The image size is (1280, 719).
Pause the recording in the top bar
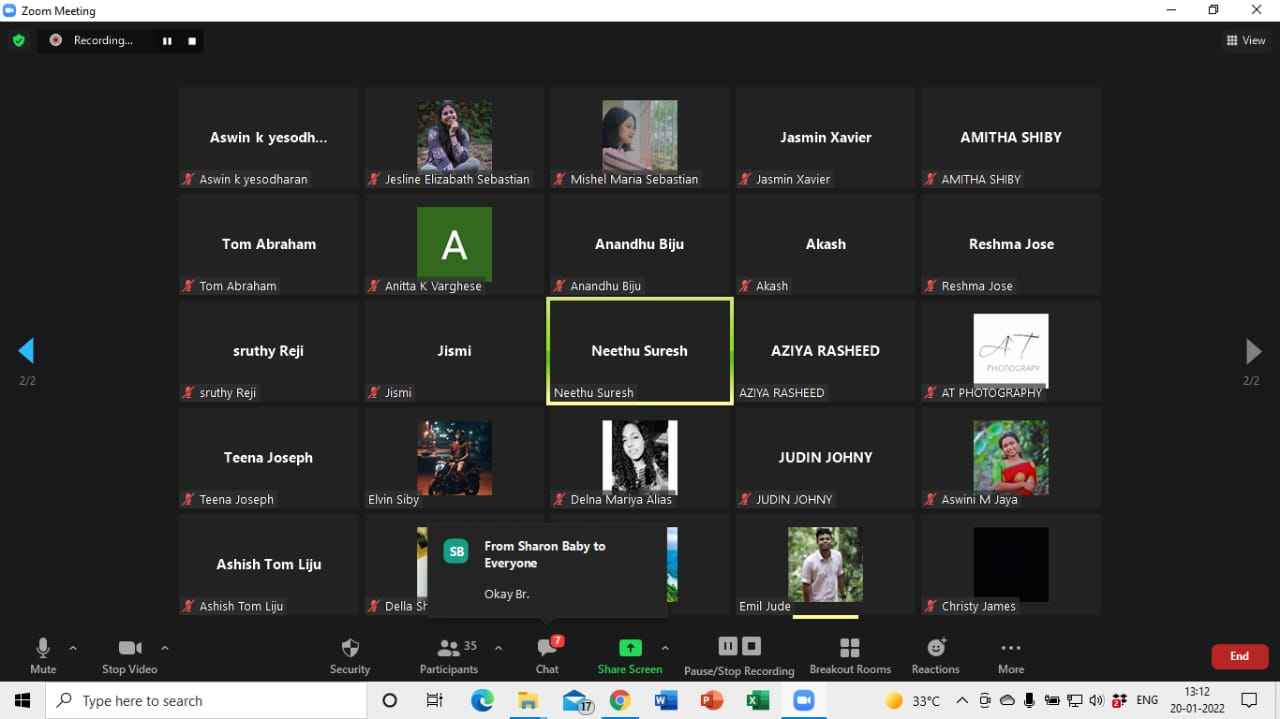167,41
